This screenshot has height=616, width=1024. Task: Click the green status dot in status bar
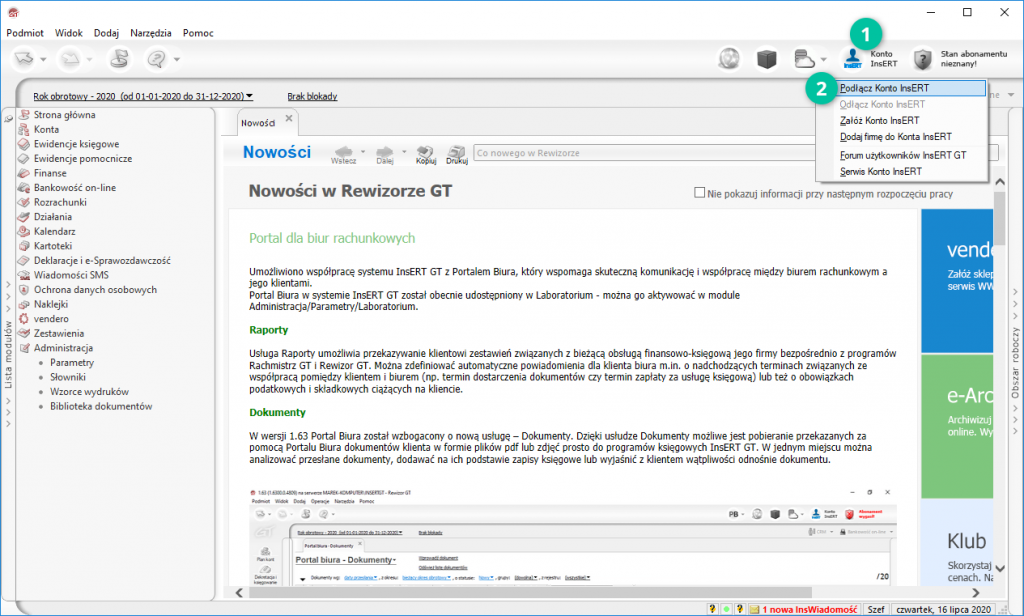point(726,609)
